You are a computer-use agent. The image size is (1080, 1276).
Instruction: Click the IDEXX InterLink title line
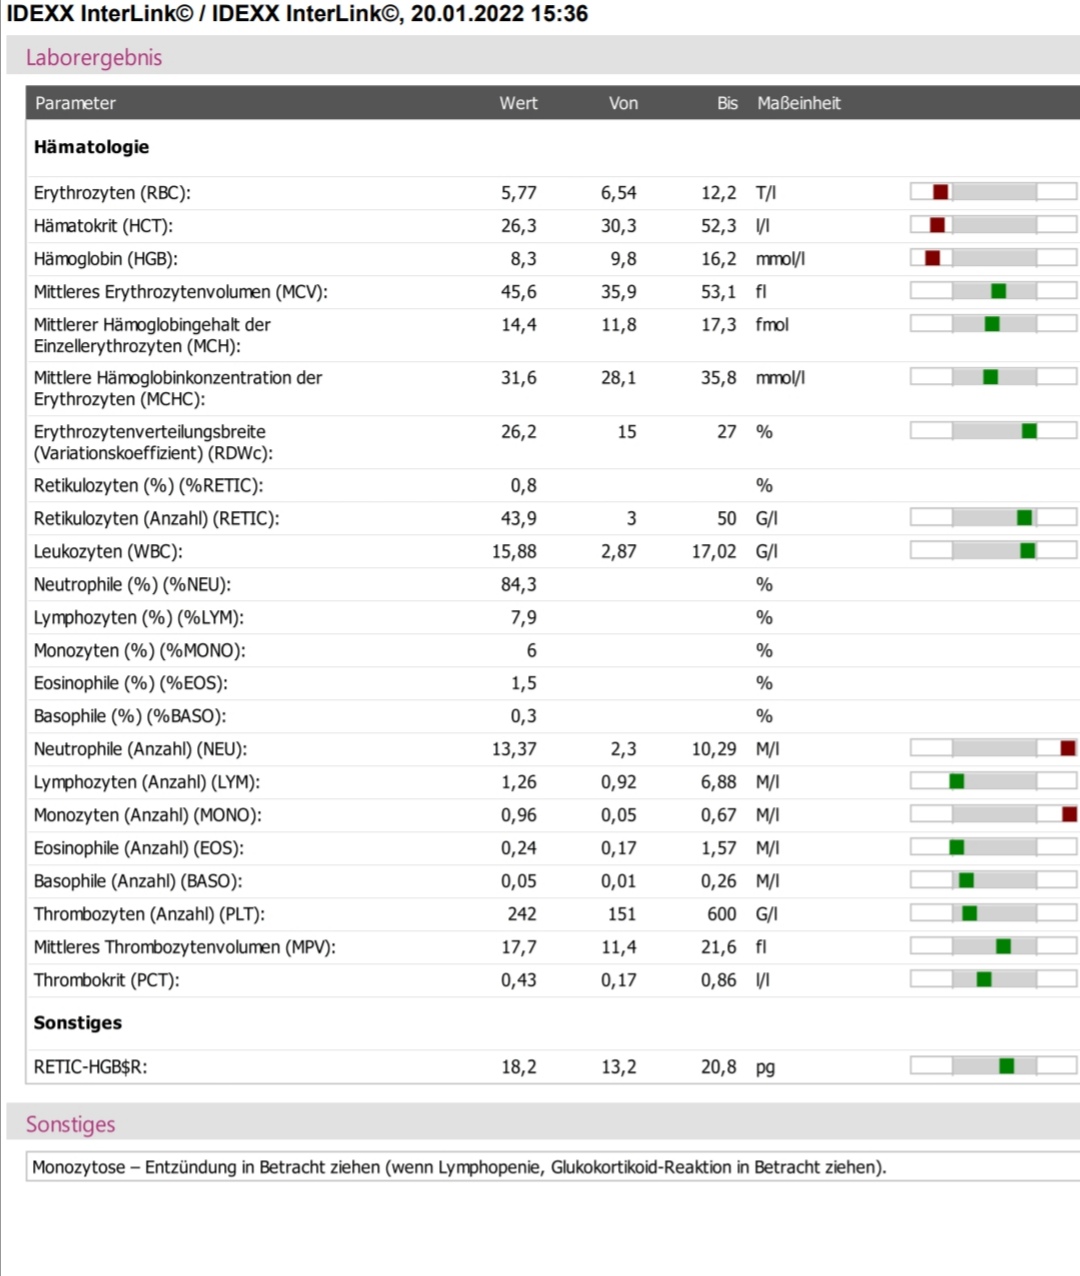pos(297,14)
